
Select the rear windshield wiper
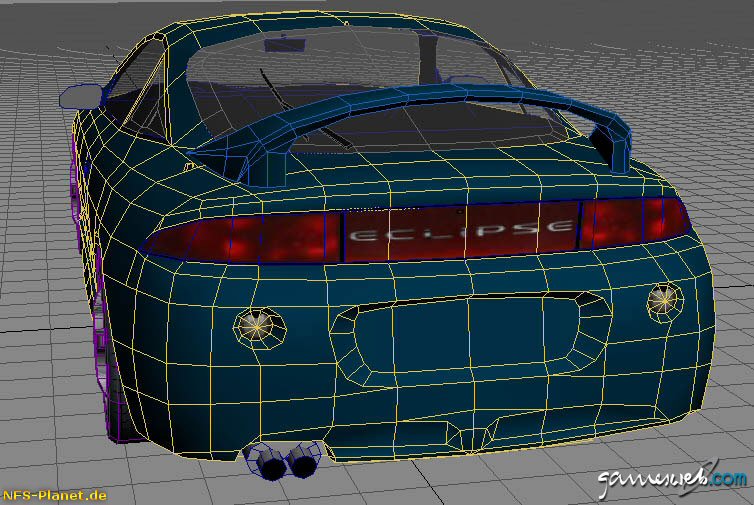(304, 109)
